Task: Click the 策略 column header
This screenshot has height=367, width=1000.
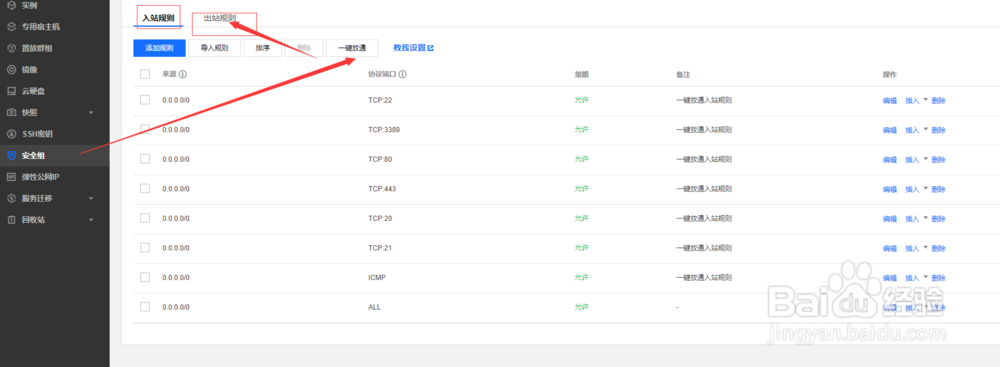Action: tap(581, 75)
